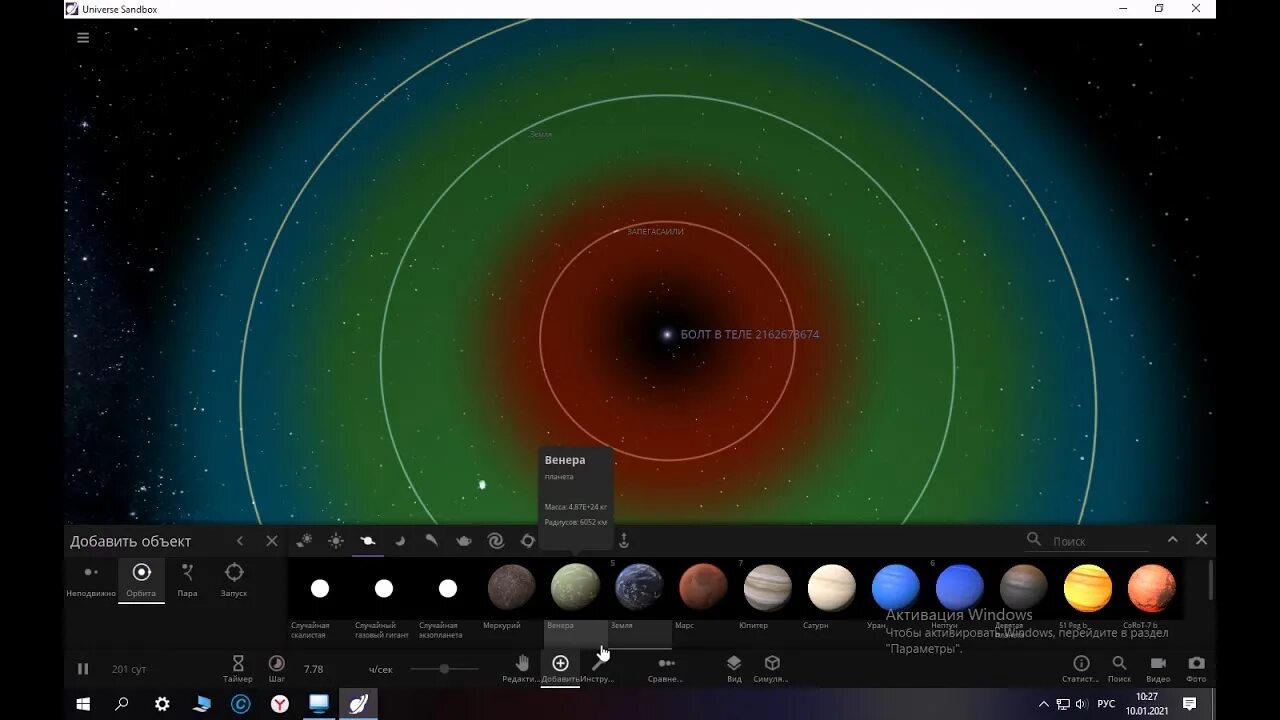Image resolution: width=1280 pixels, height=720 pixels.
Task: Open the Шаг time step setting
Action: (277, 668)
